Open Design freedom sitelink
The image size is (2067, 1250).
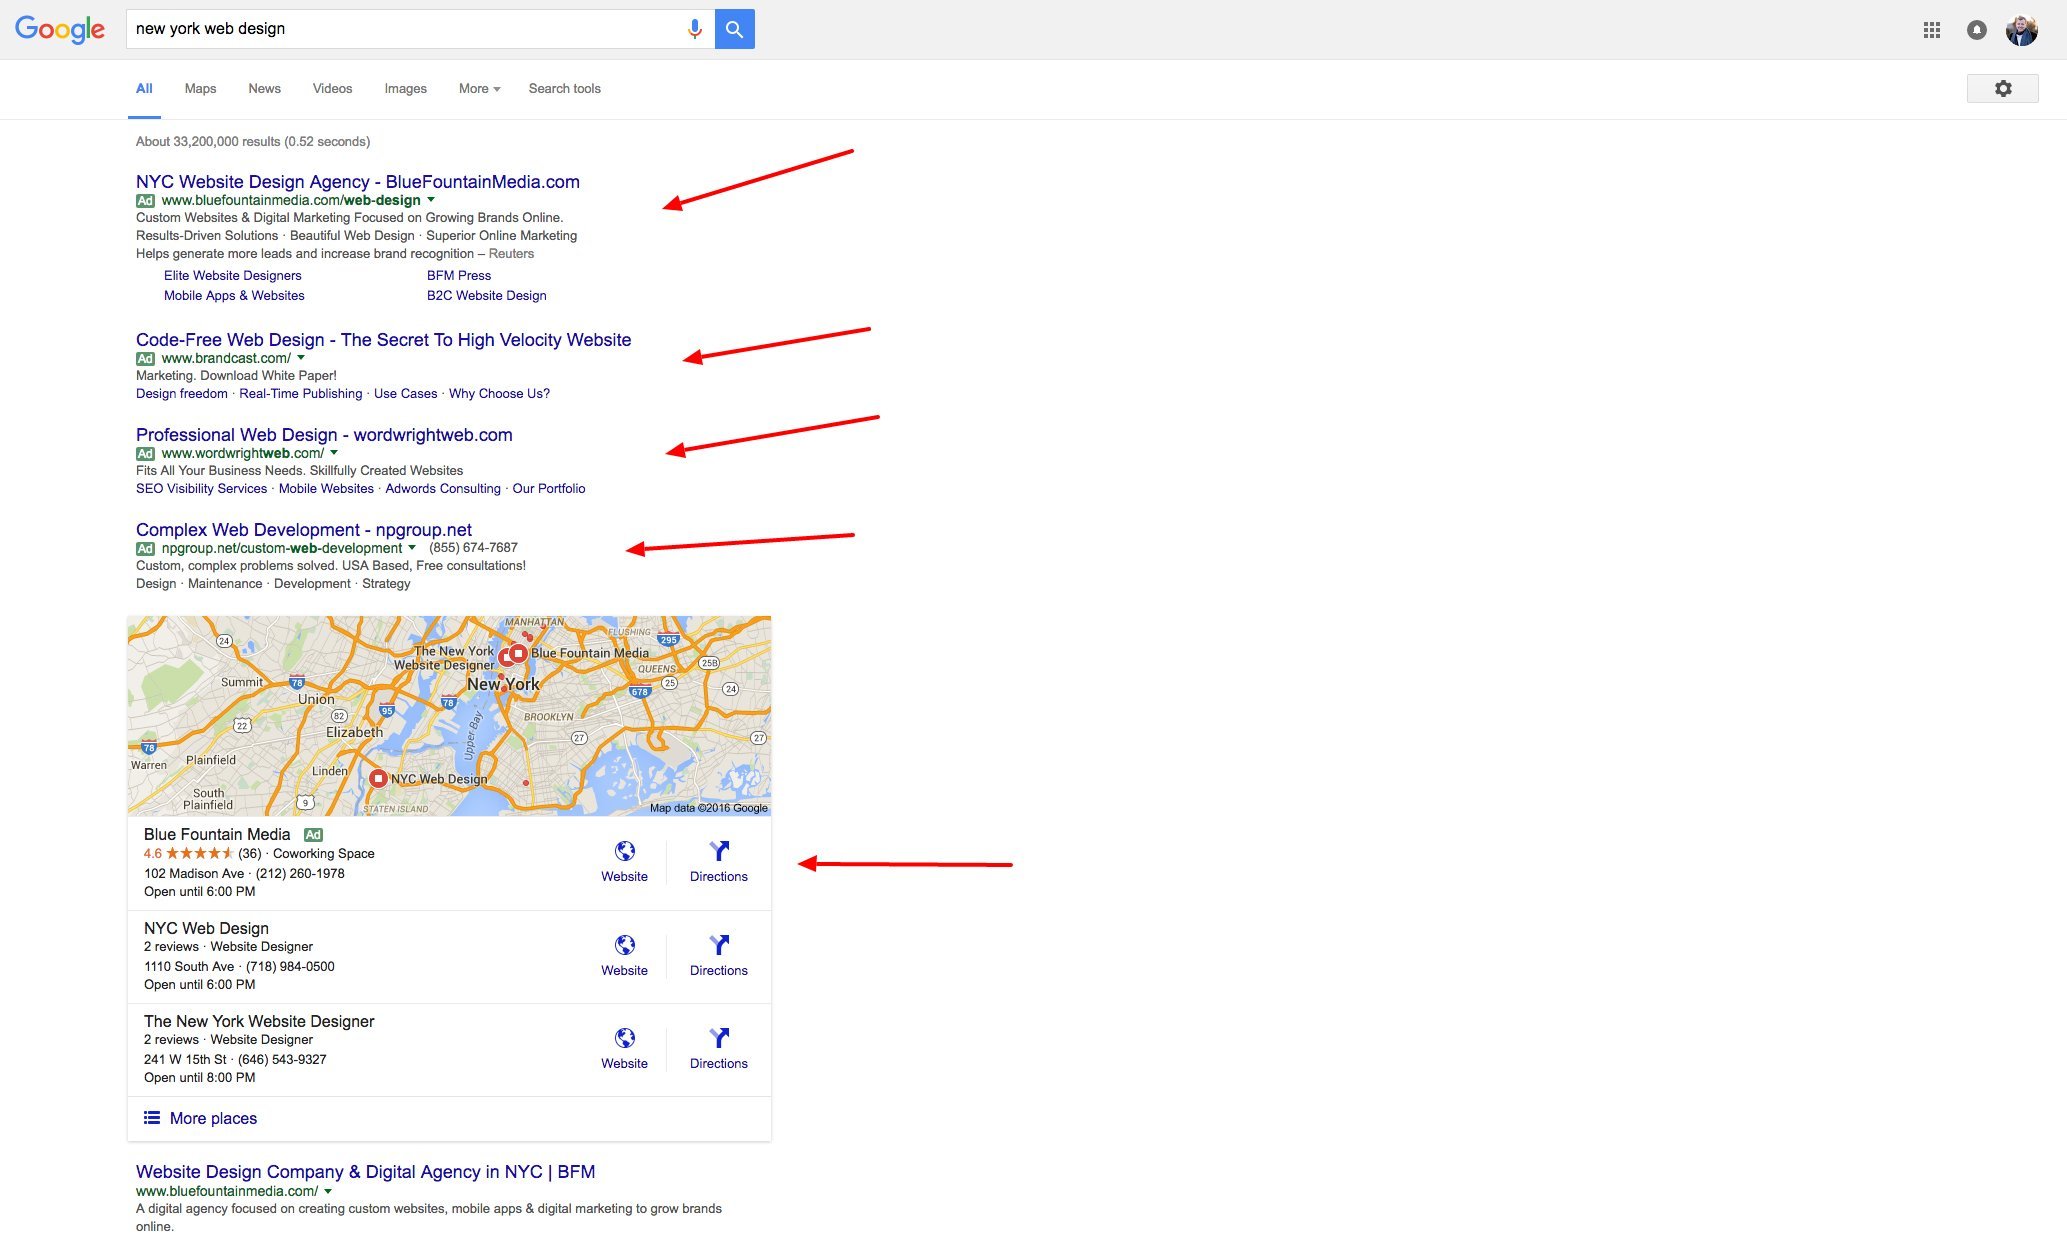[182, 394]
